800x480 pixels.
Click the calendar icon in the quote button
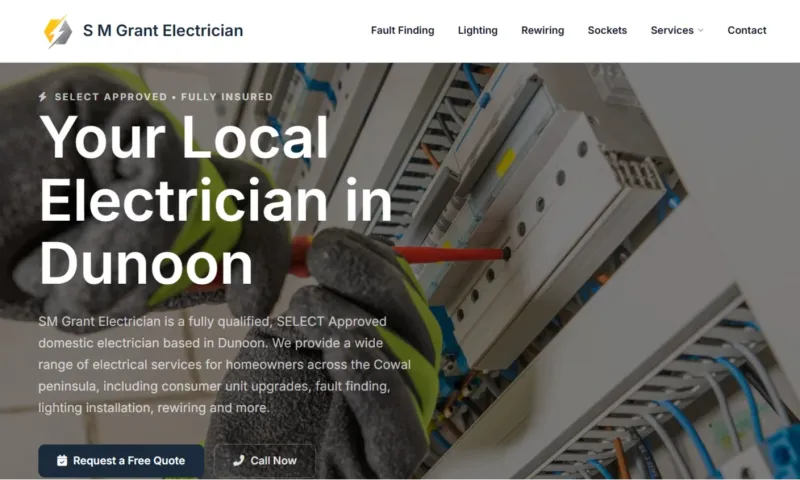pos(62,461)
